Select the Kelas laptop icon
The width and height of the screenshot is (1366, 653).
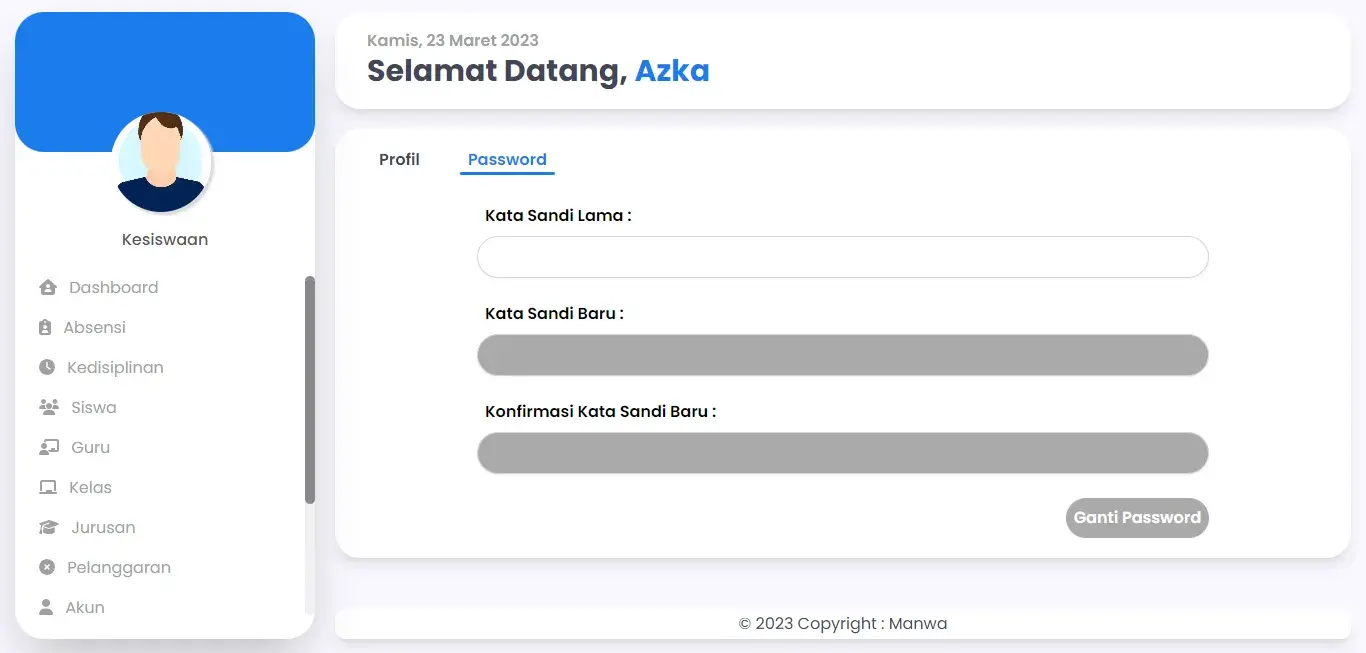pyautogui.click(x=48, y=488)
